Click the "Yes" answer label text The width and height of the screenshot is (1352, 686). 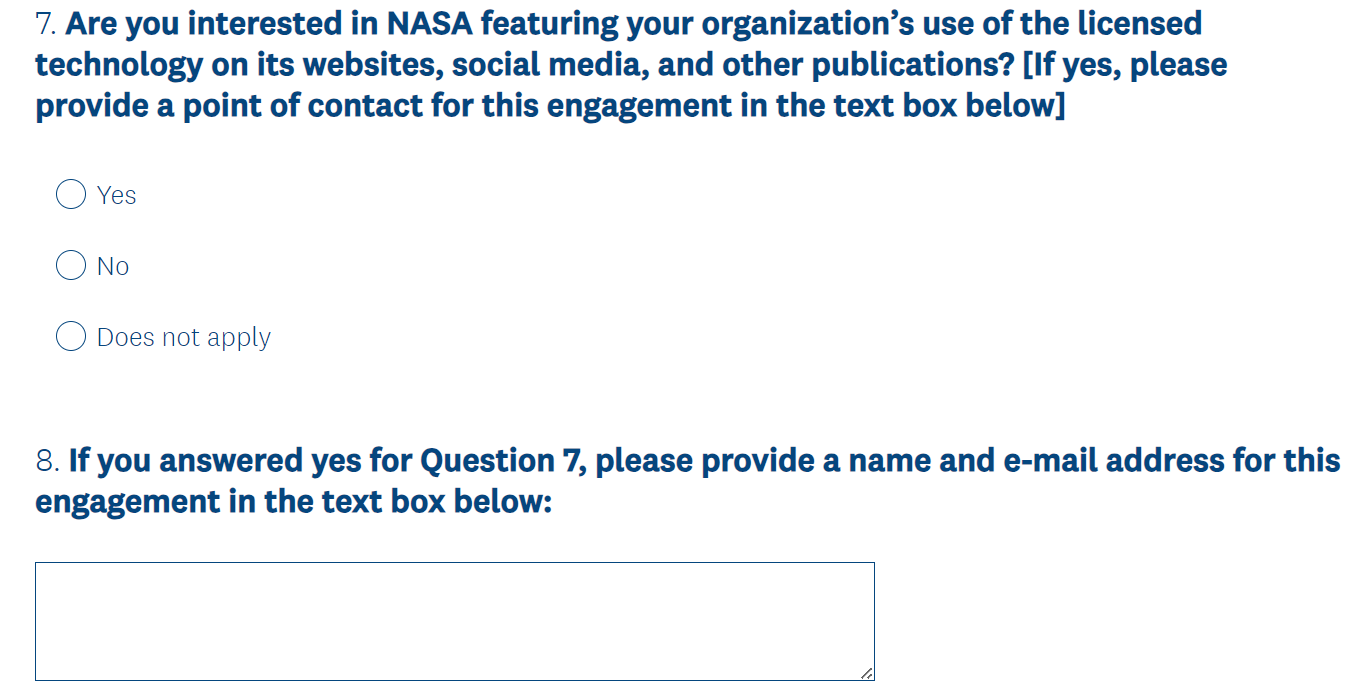click(116, 195)
